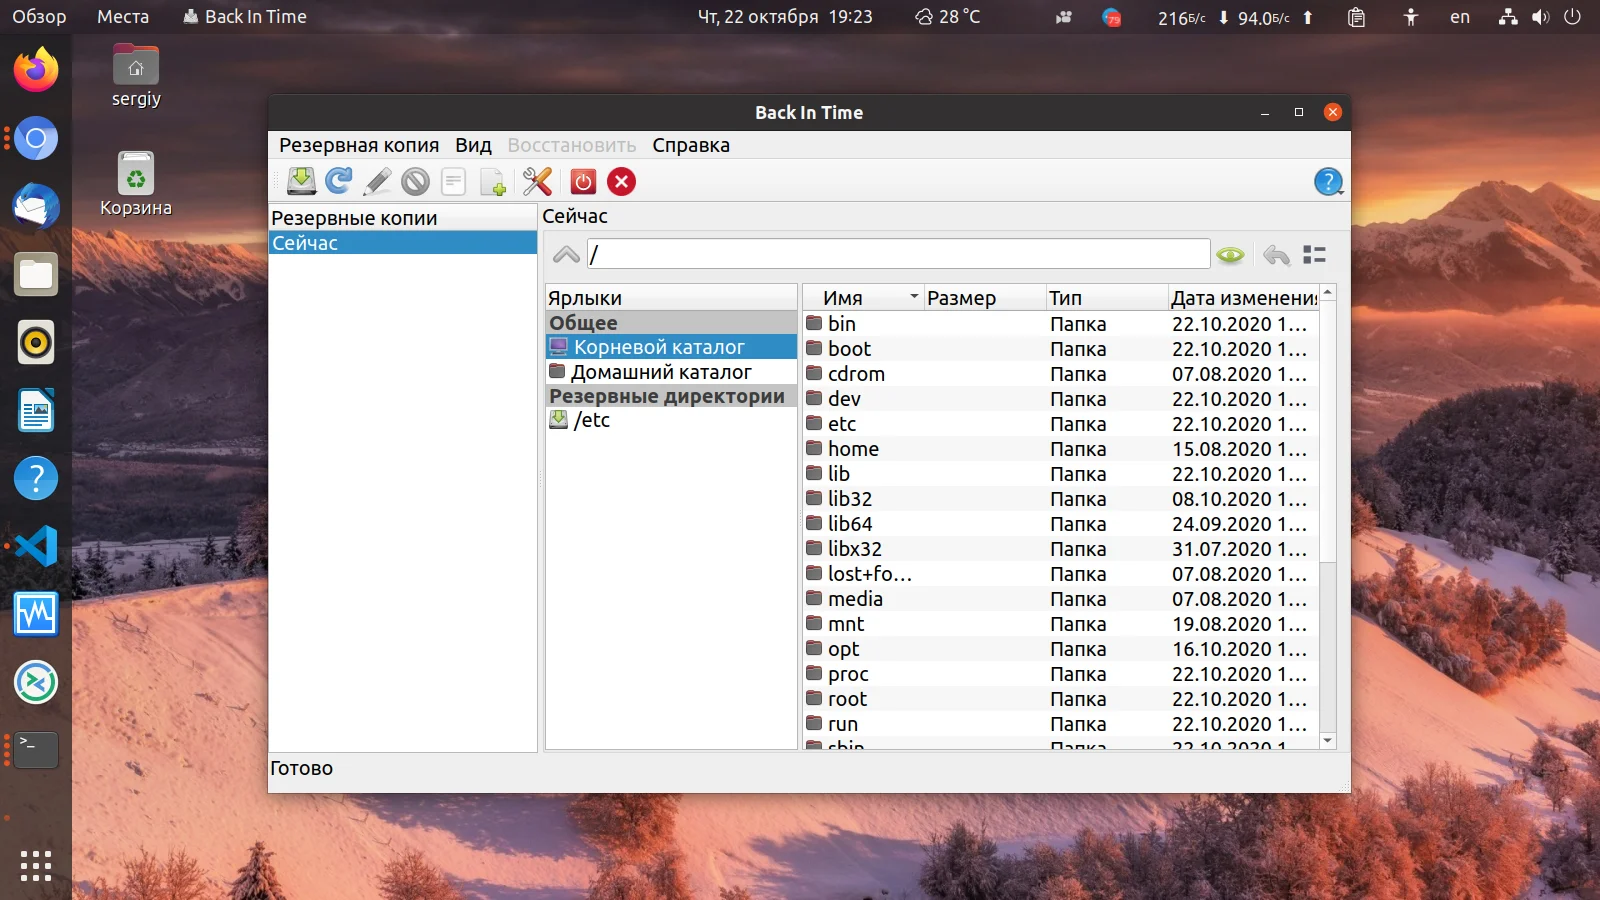The image size is (1600, 900).
Task: Open help via blue question mark icon
Action: tap(1328, 182)
